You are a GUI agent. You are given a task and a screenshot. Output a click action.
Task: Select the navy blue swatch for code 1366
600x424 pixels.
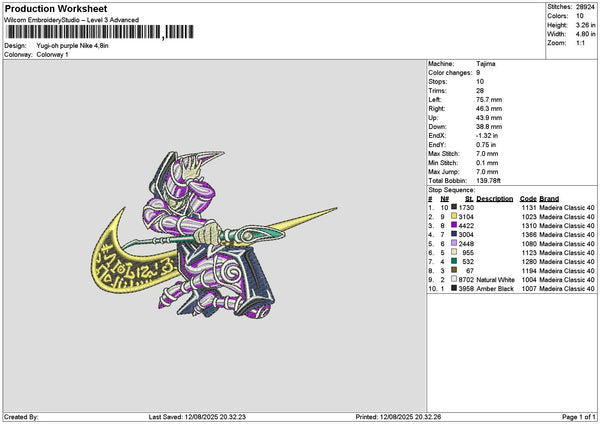click(454, 234)
